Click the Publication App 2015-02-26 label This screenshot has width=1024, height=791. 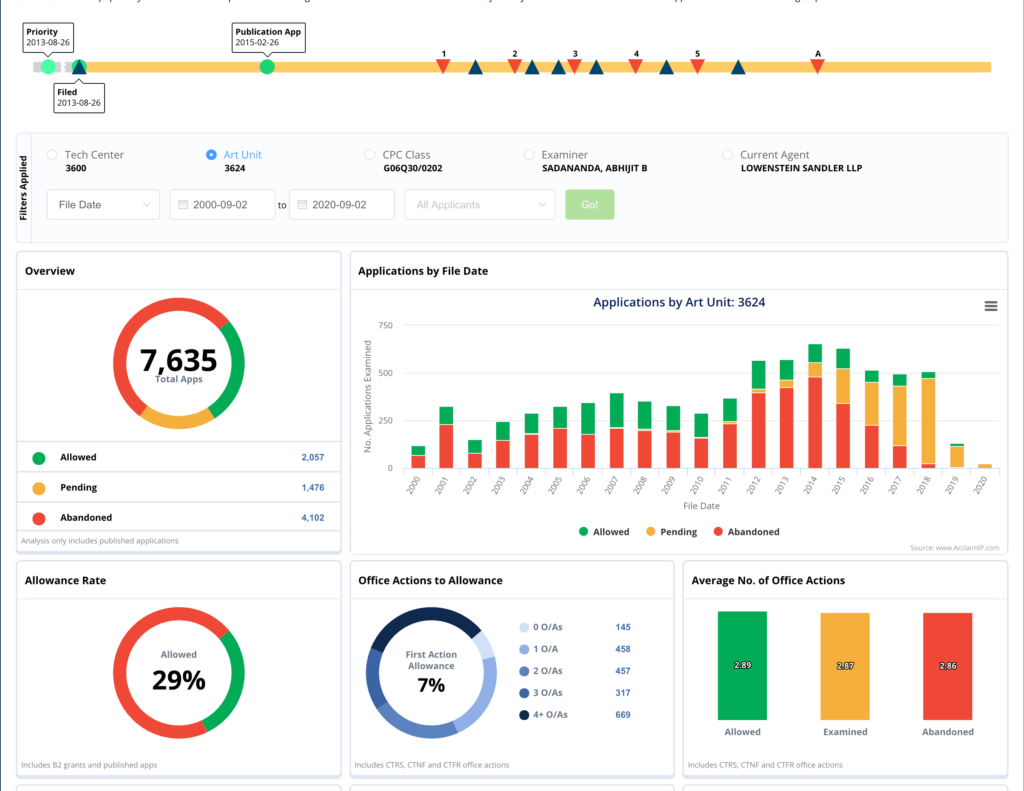pos(268,37)
